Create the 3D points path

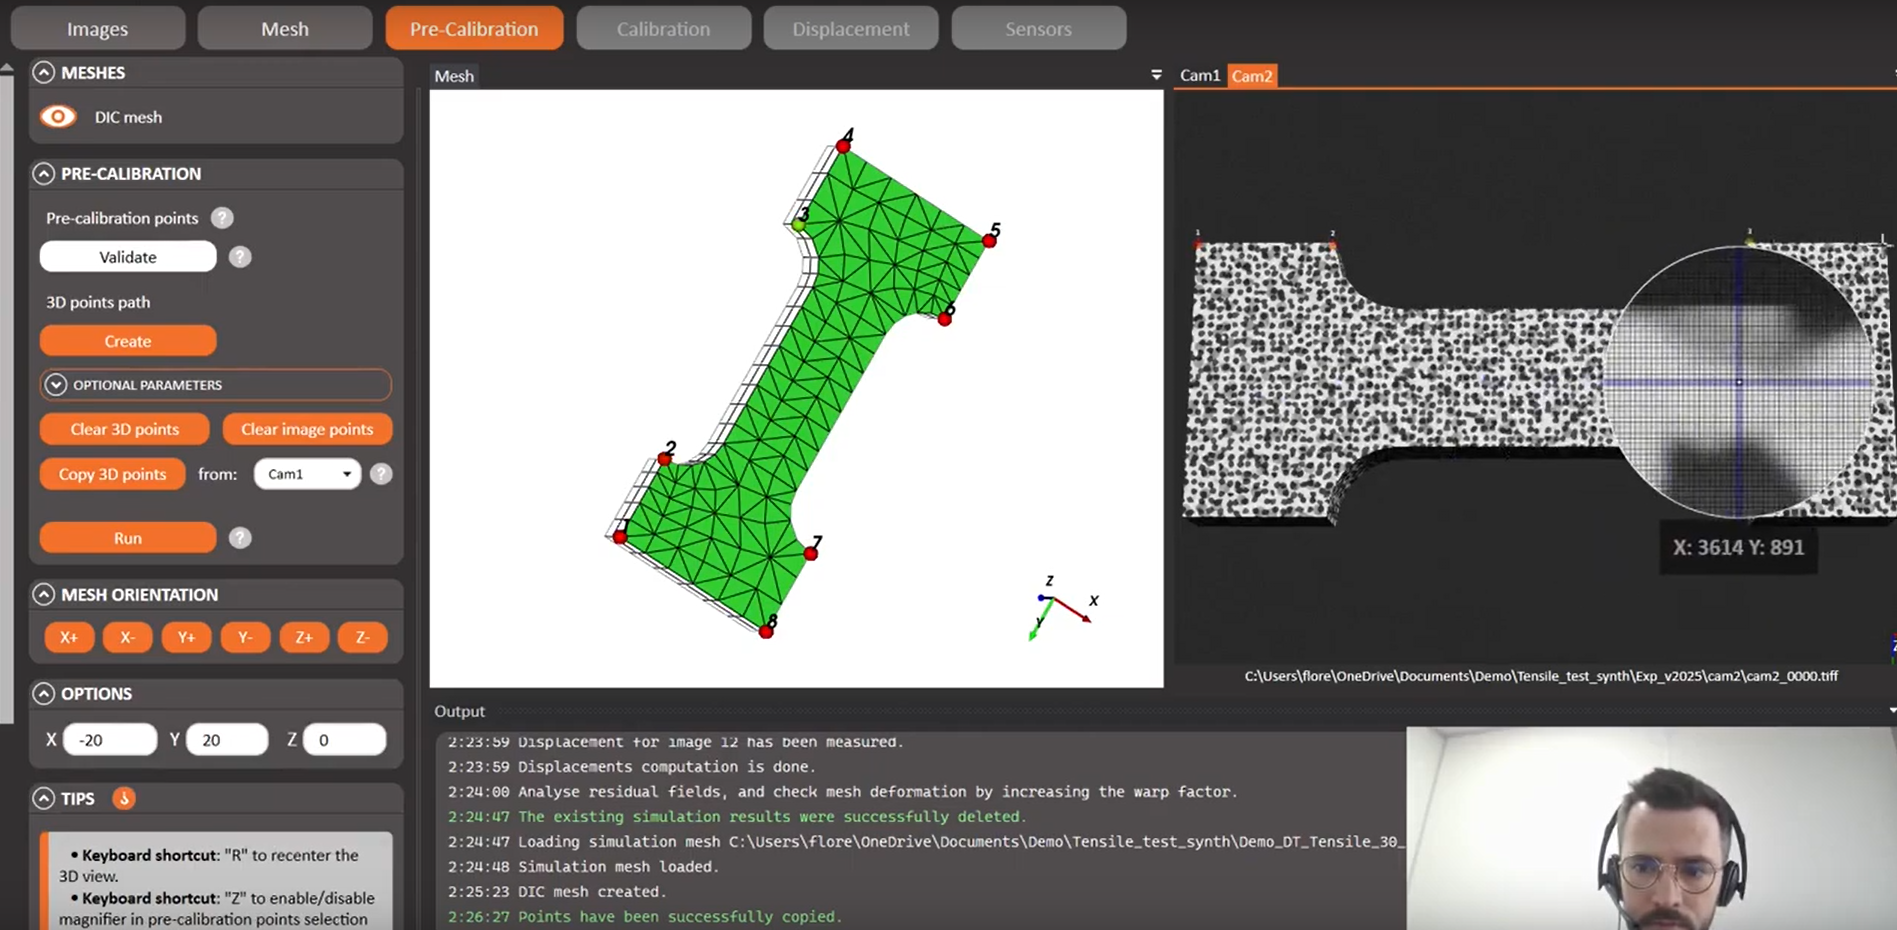click(x=127, y=340)
